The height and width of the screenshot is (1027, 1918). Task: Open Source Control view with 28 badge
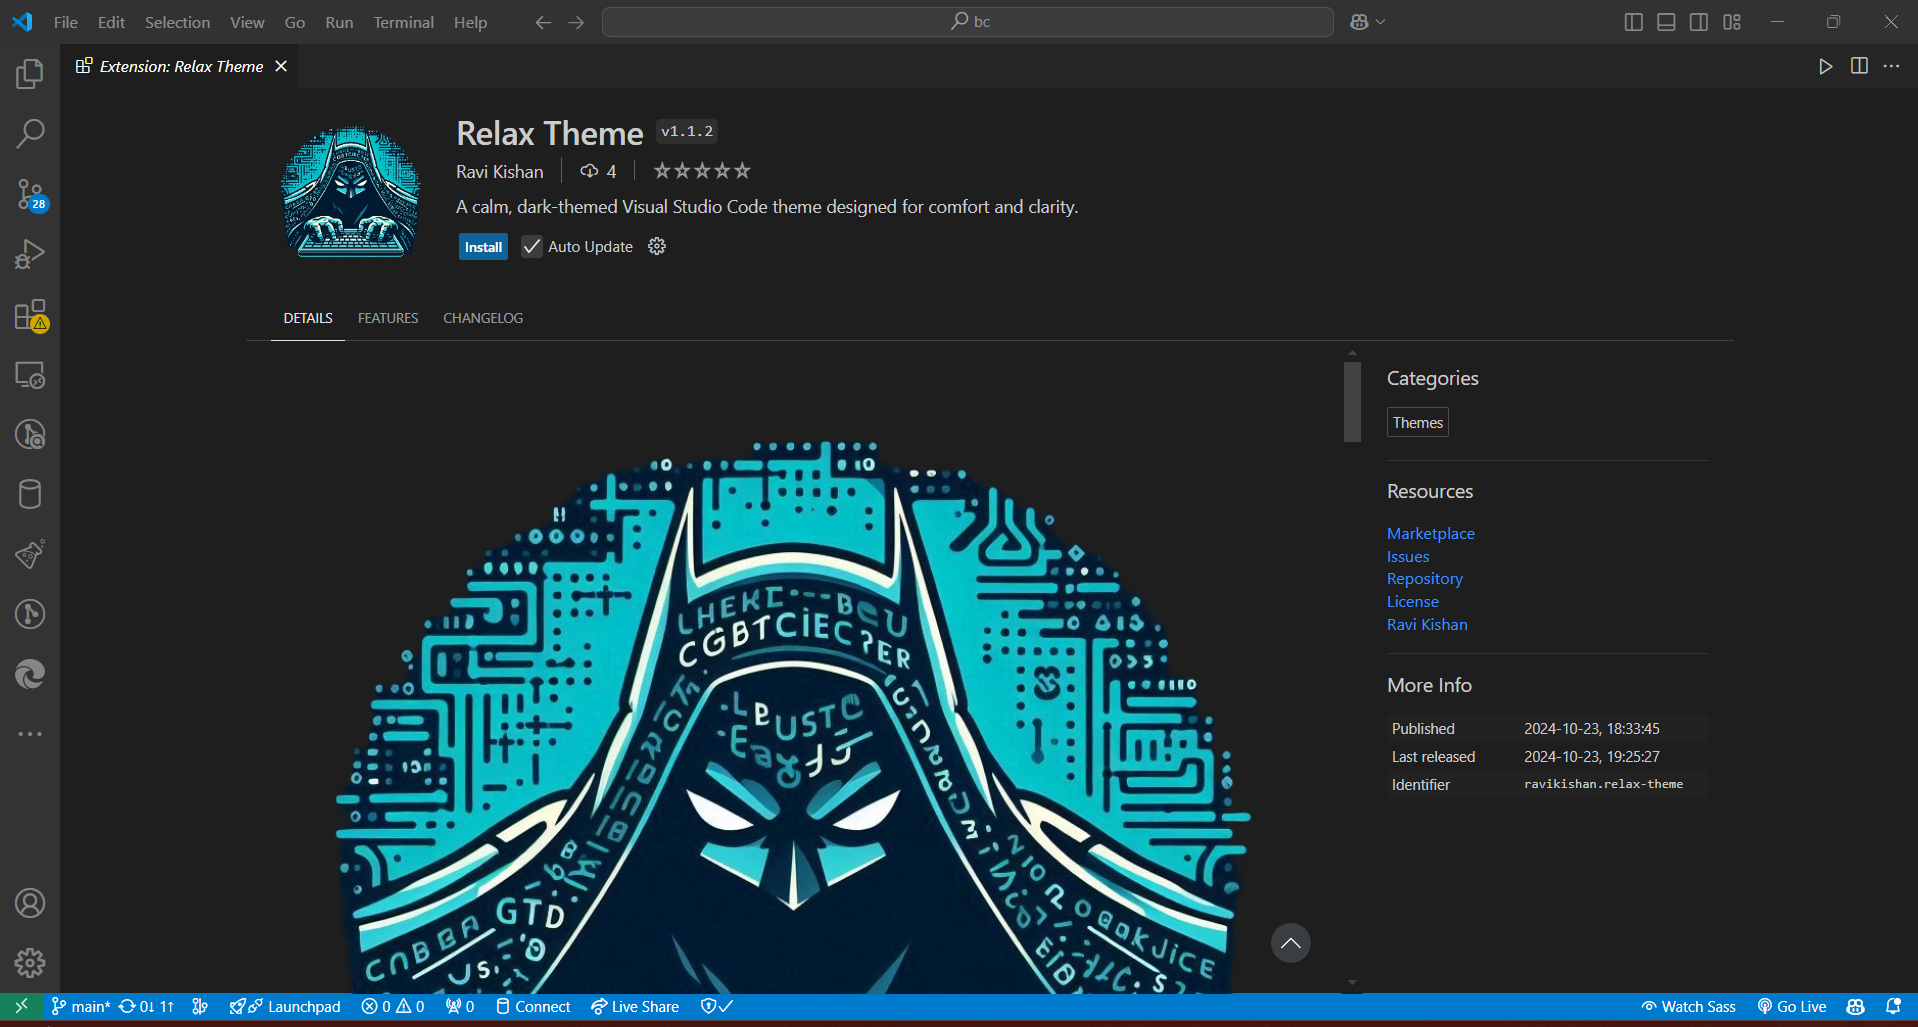point(30,194)
